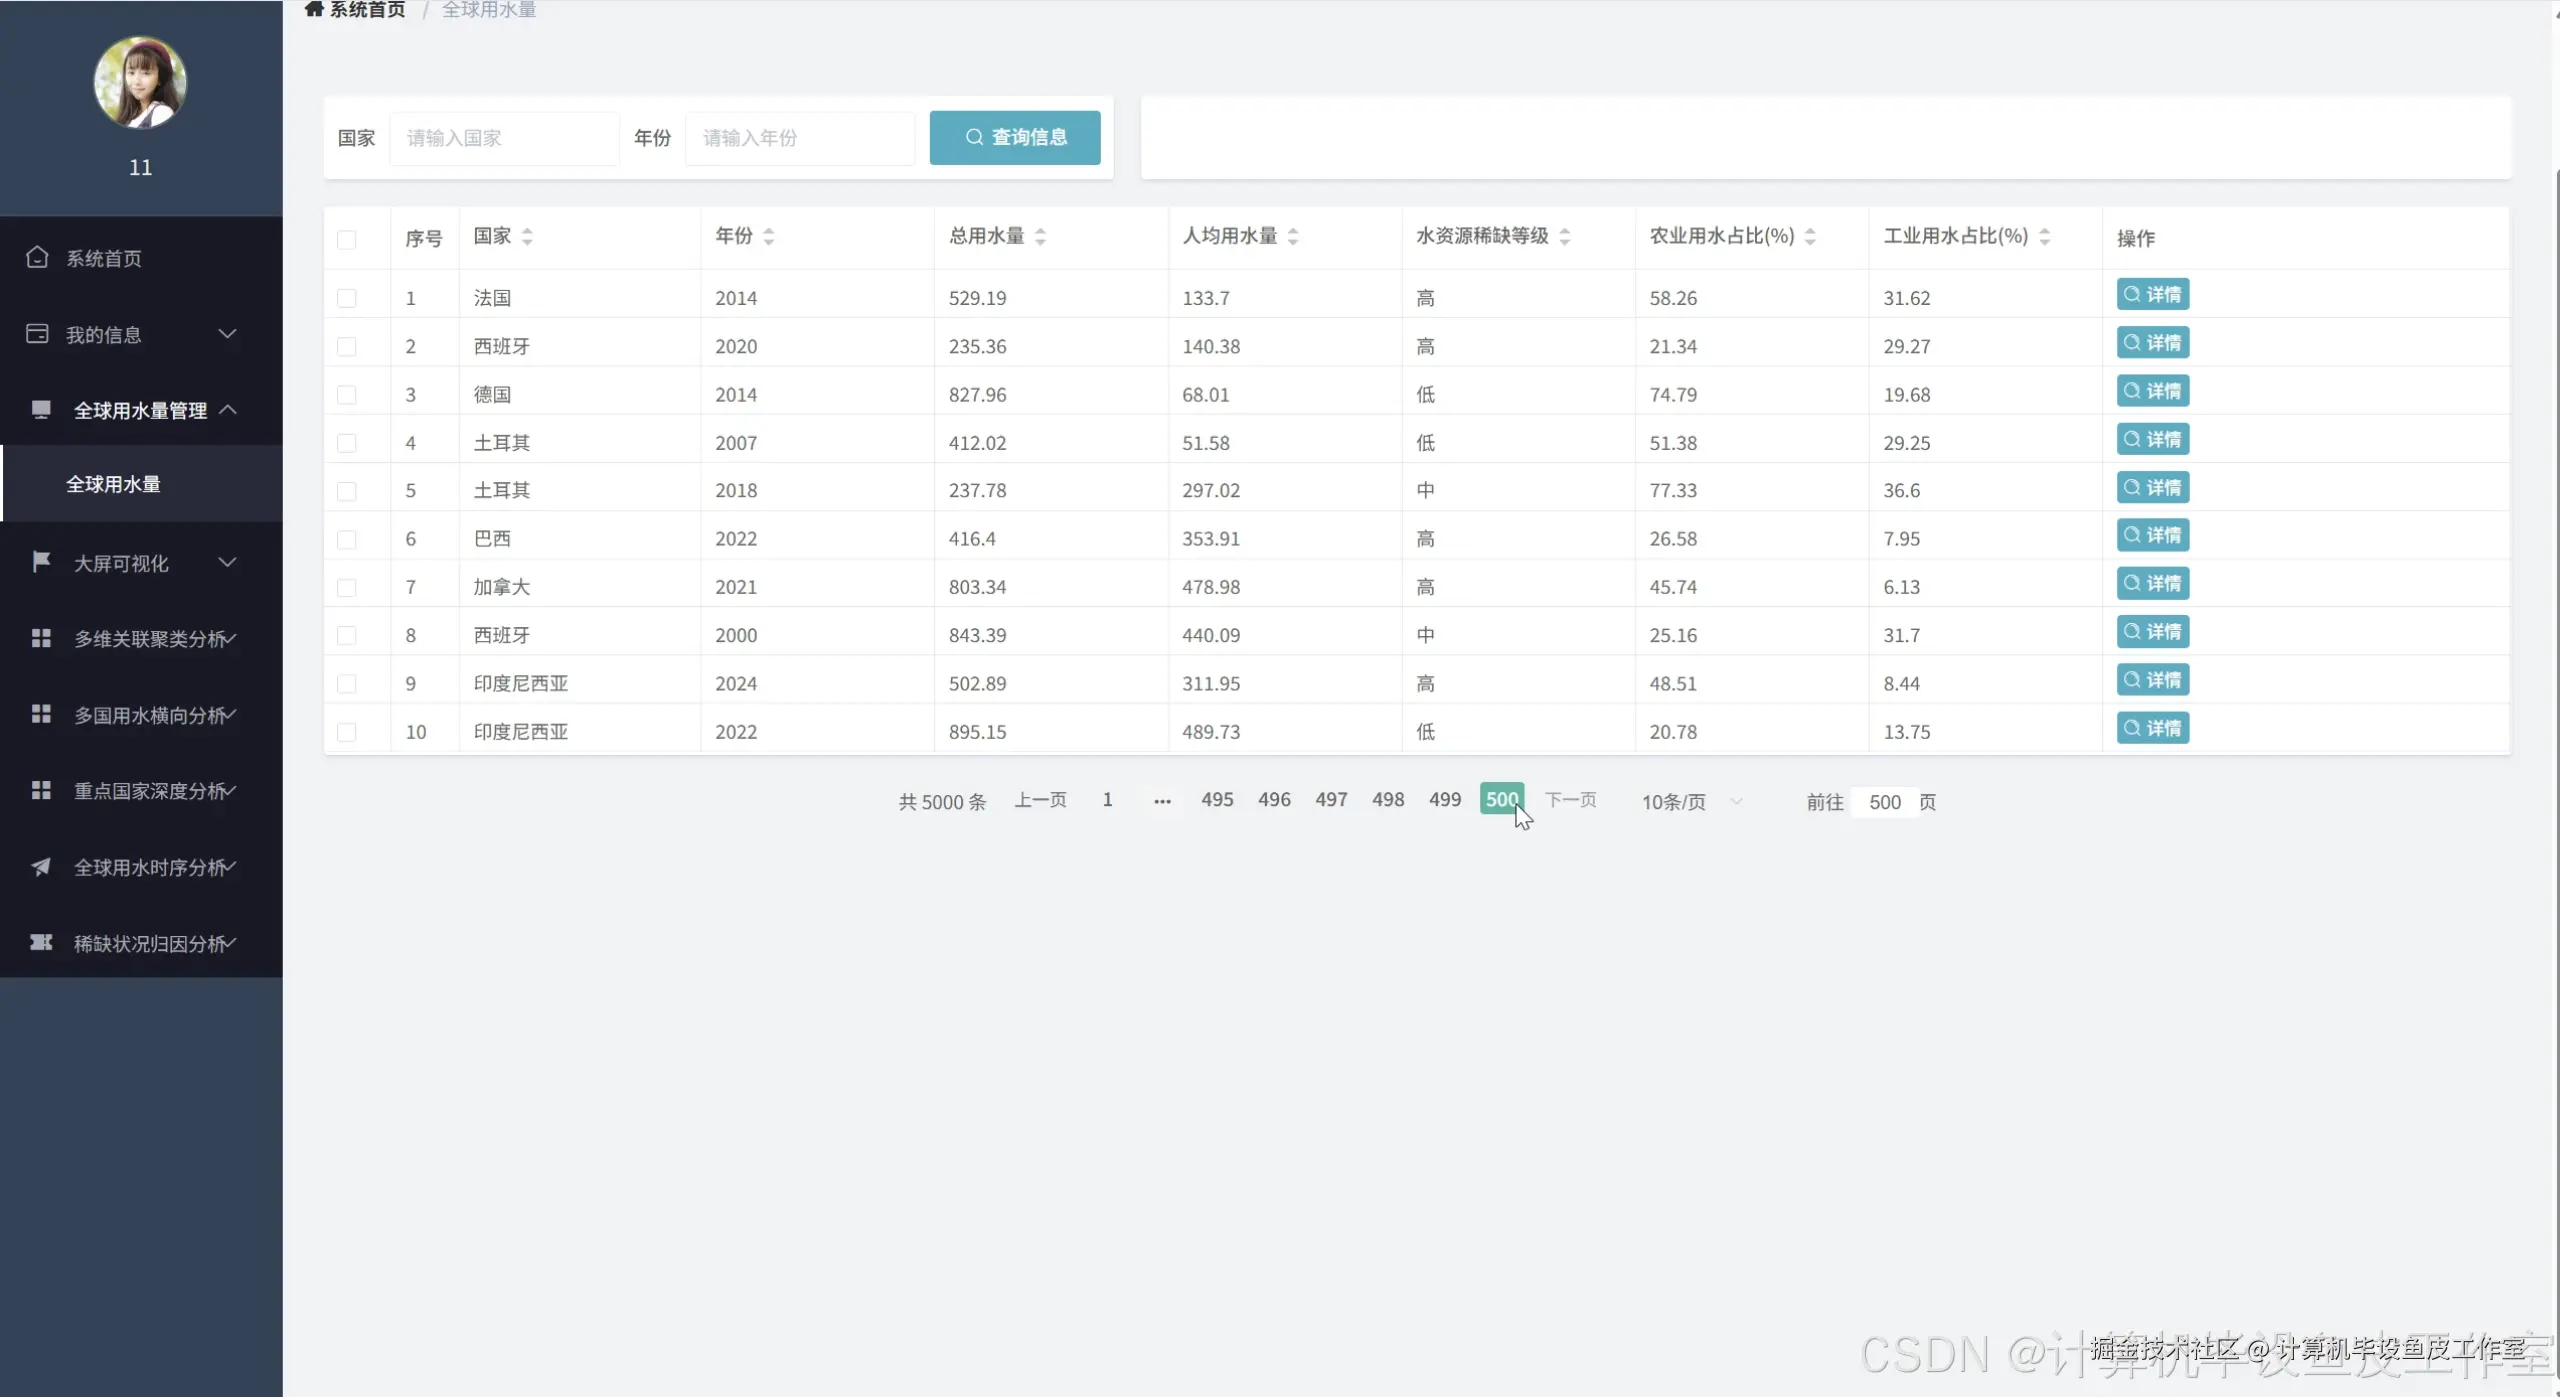This screenshot has width=2560, height=1397.
Task: Click 详情 button for 加拿大 2021 row
Action: (x=2152, y=583)
